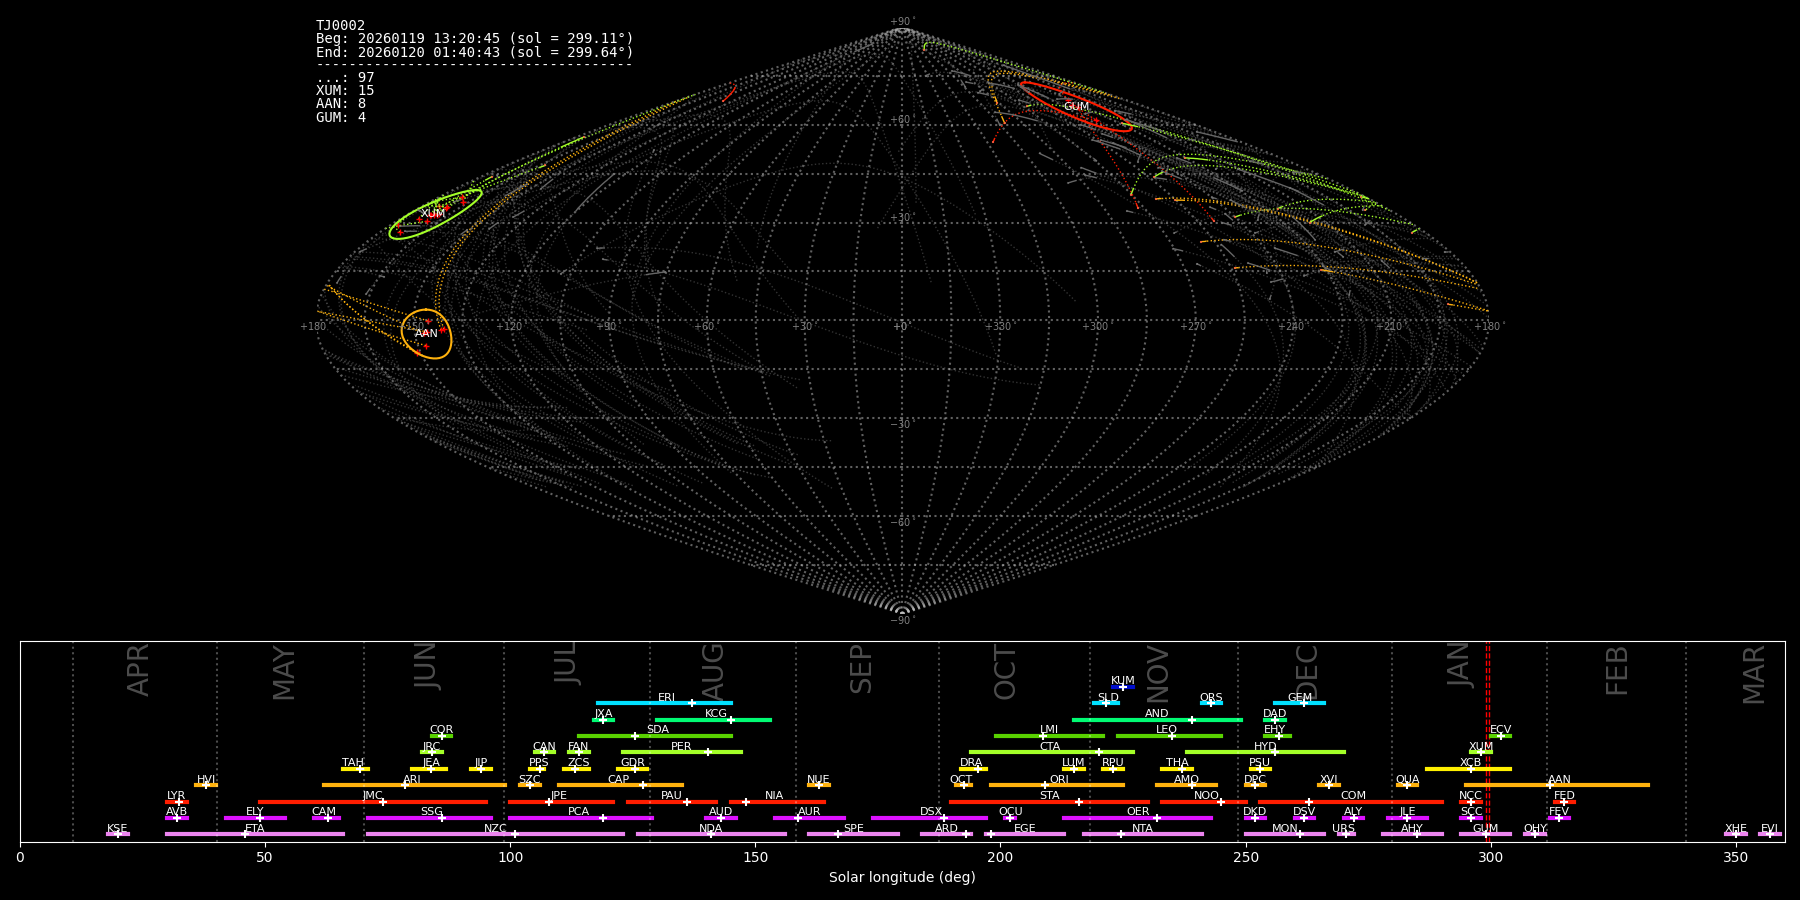Click the XHE shower bar in the timeline

(1736, 834)
